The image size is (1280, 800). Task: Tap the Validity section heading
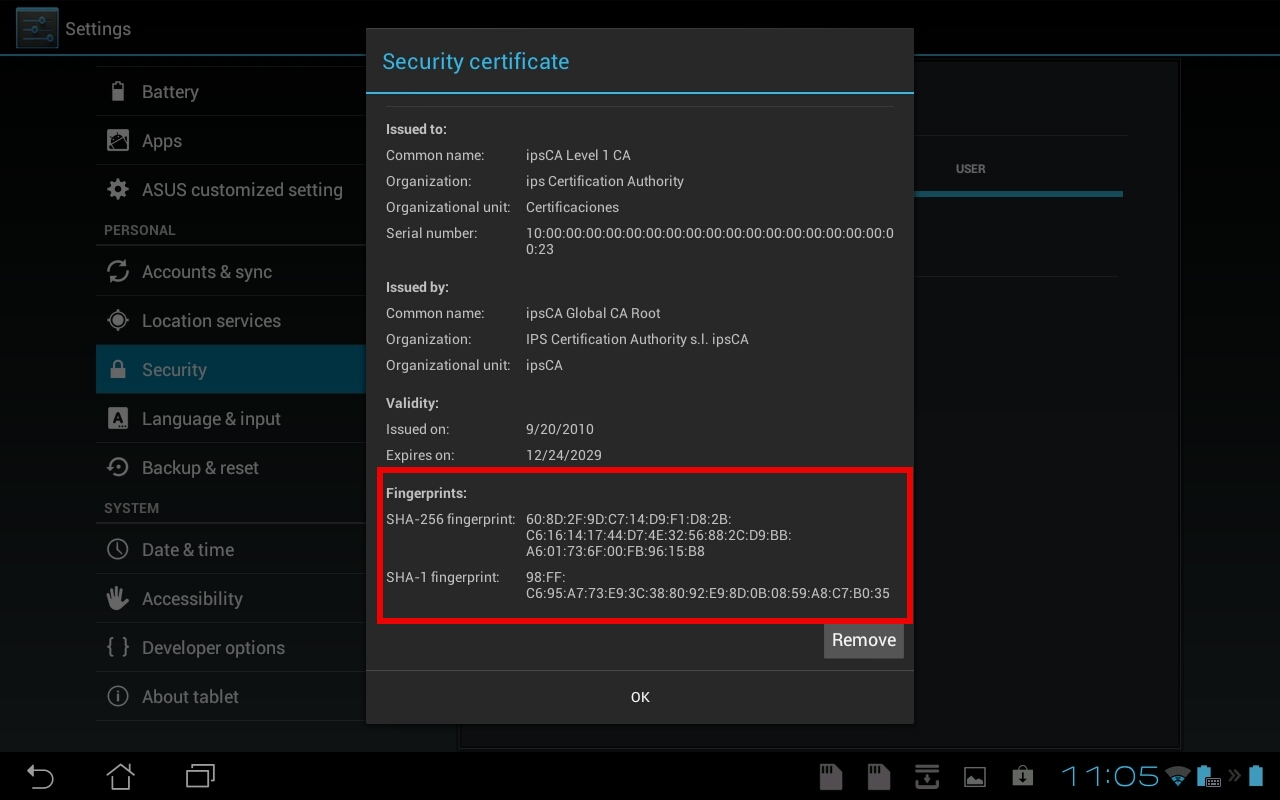click(412, 403)
